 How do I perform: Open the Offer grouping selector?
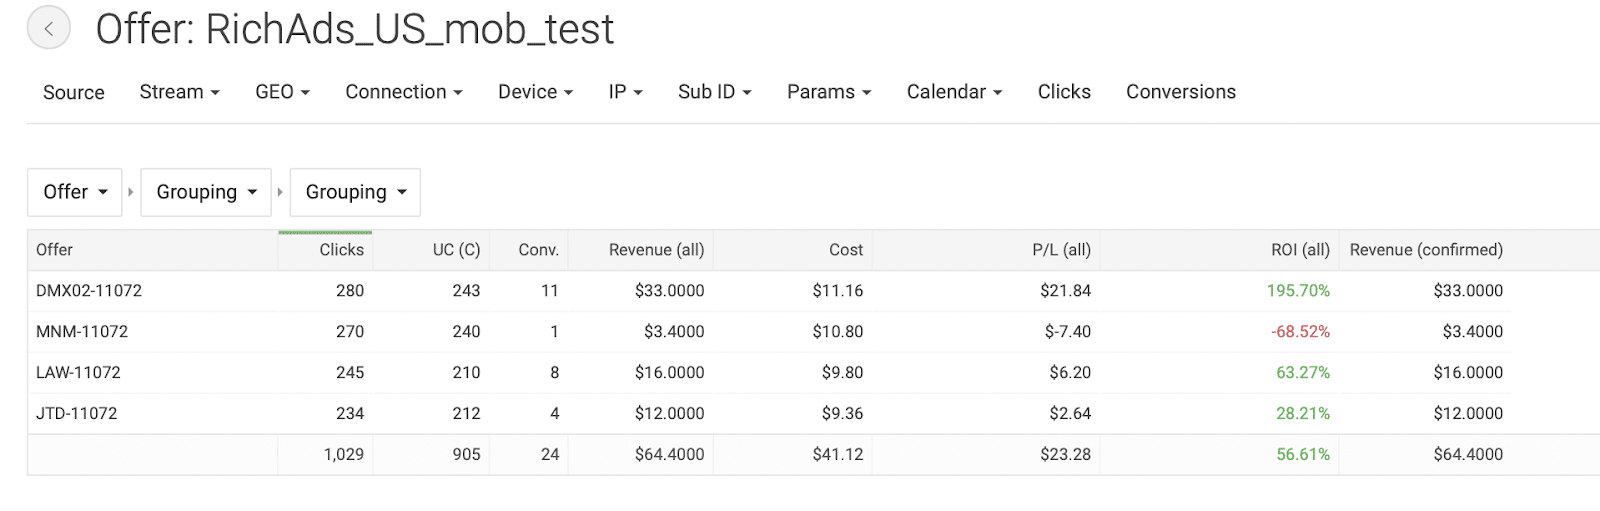pos(75,192)
